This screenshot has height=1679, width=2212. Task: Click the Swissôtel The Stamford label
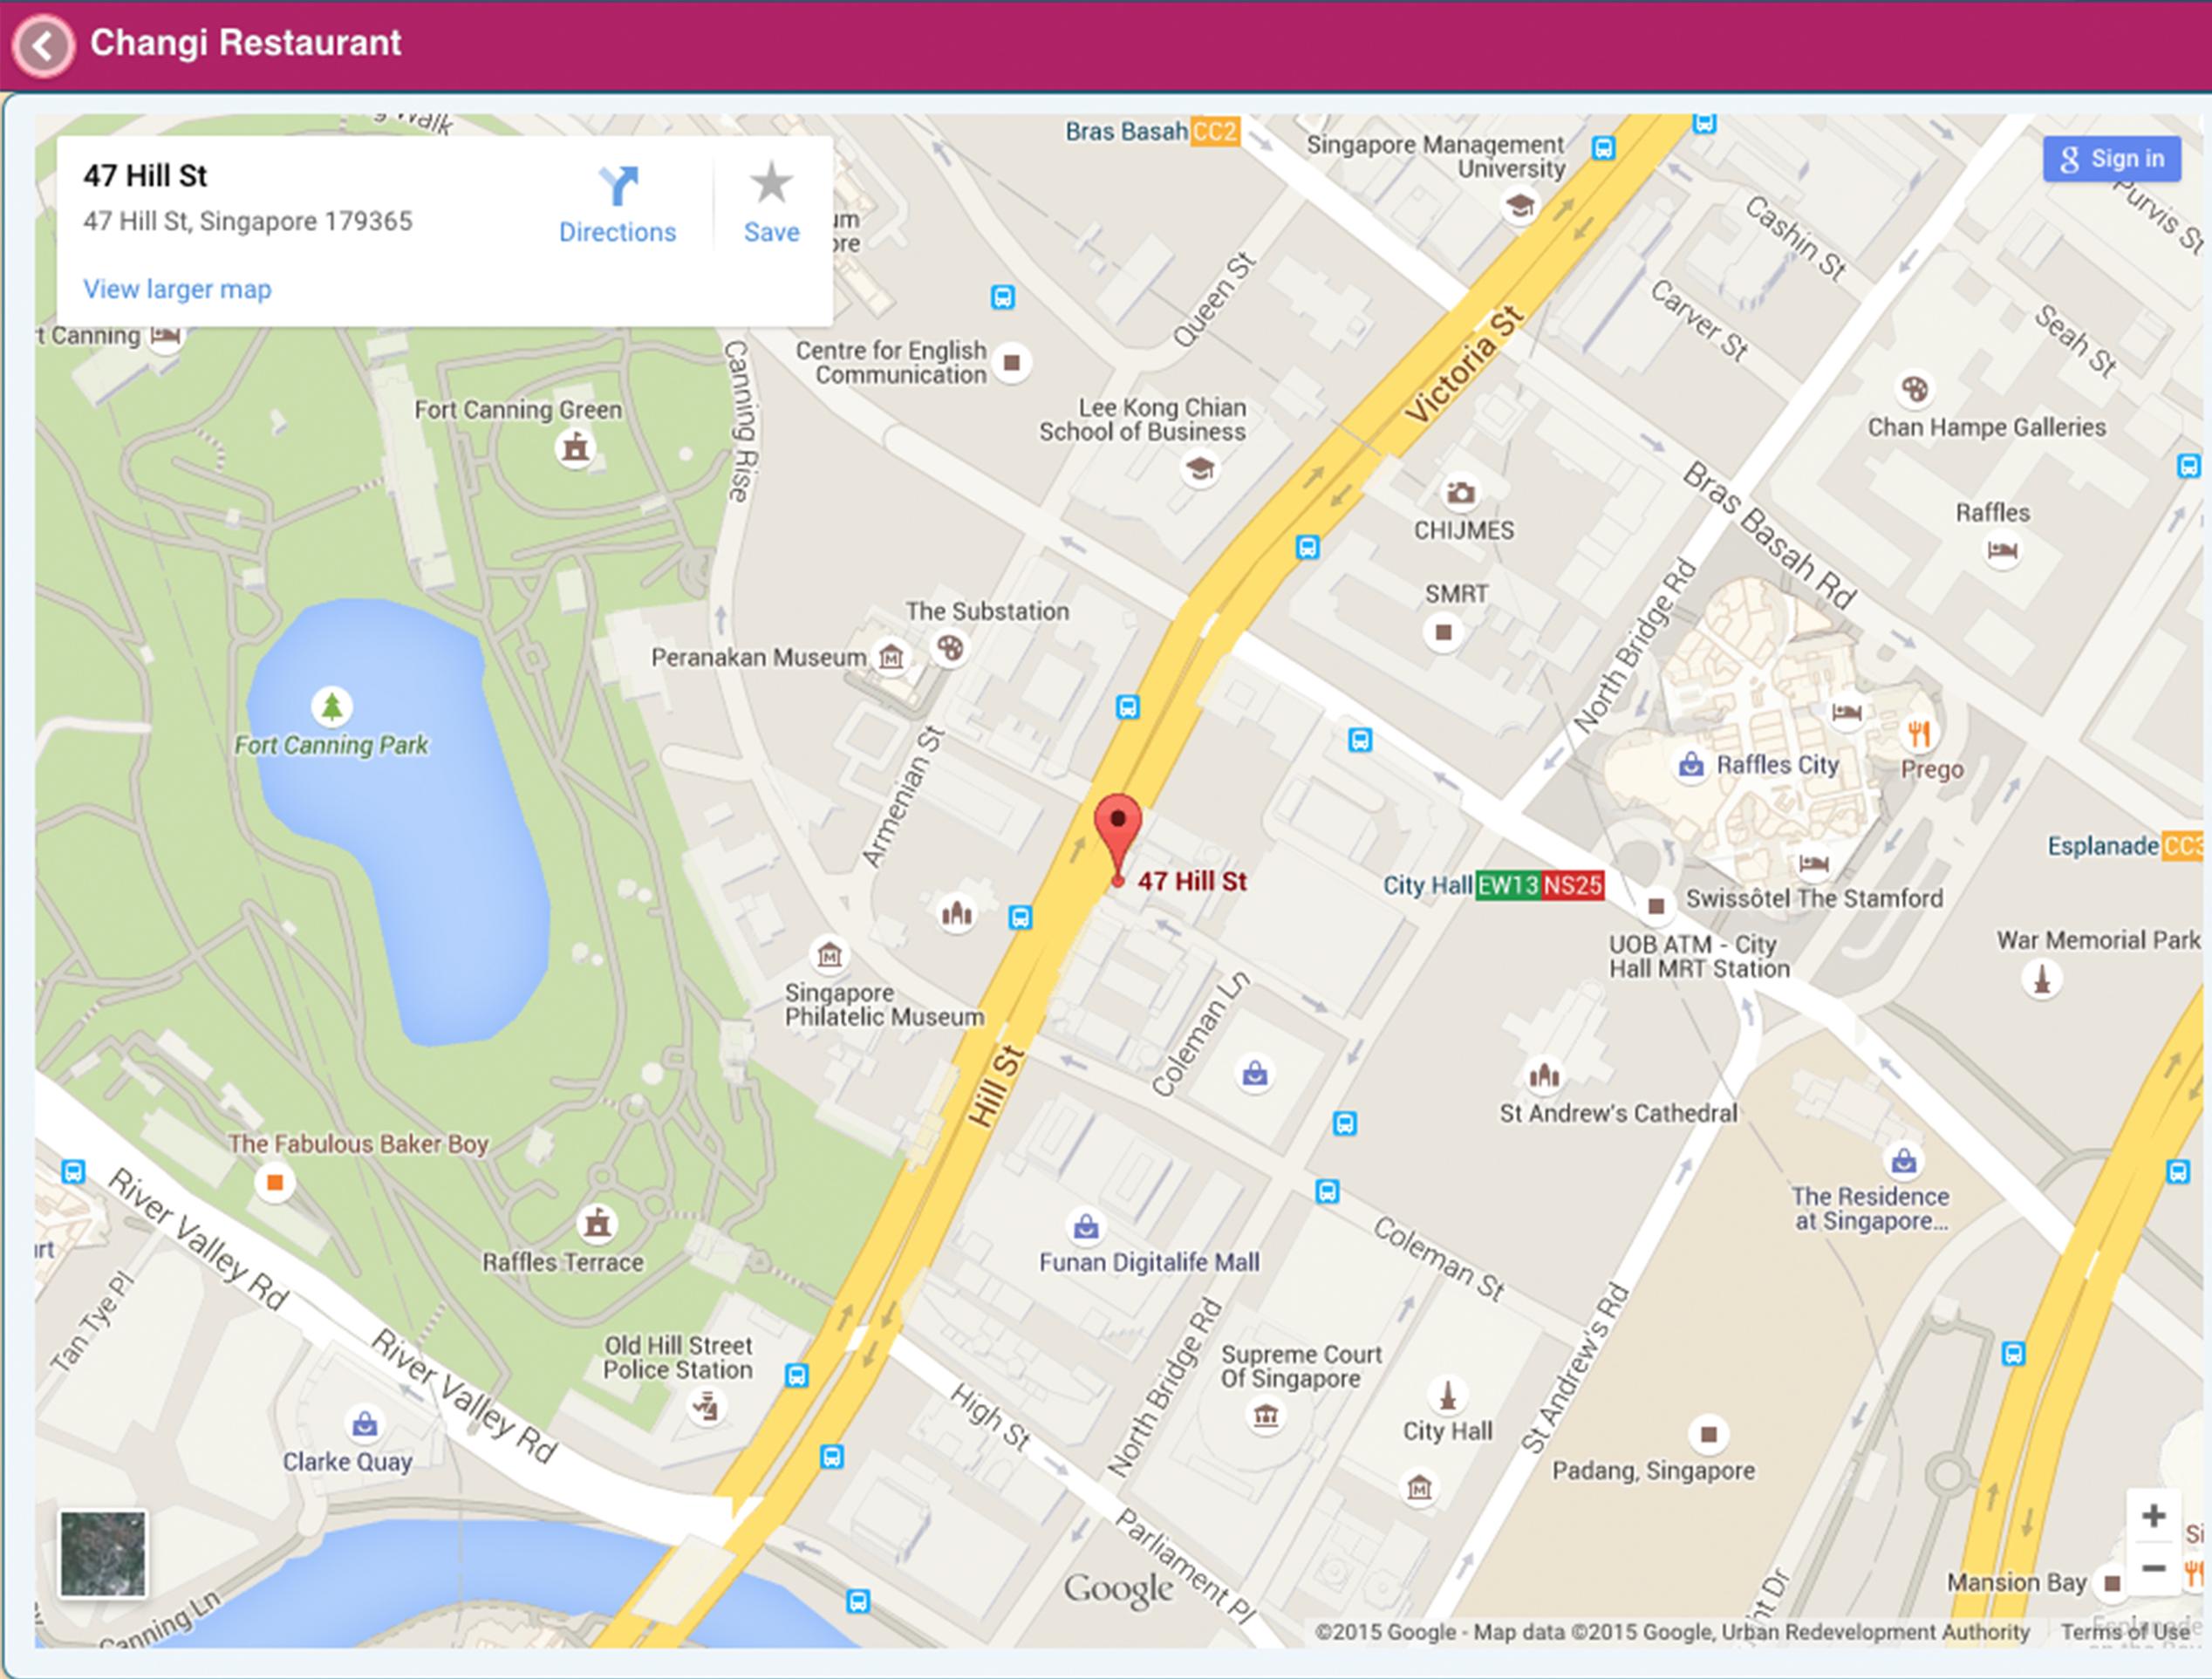point(1814,898)
